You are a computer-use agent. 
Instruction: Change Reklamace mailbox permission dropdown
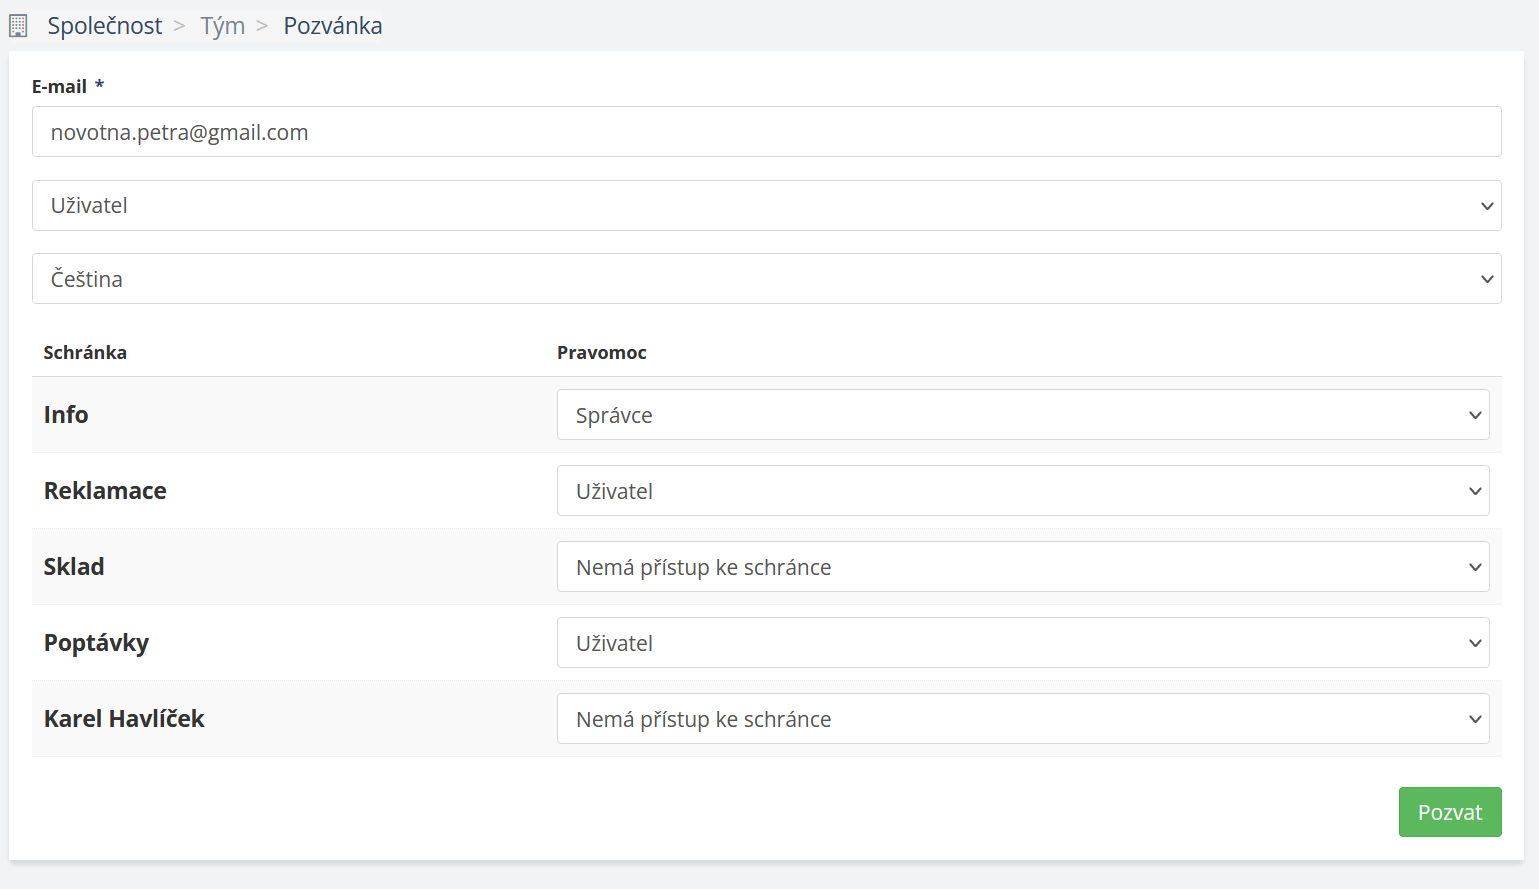coord(1022,491)
